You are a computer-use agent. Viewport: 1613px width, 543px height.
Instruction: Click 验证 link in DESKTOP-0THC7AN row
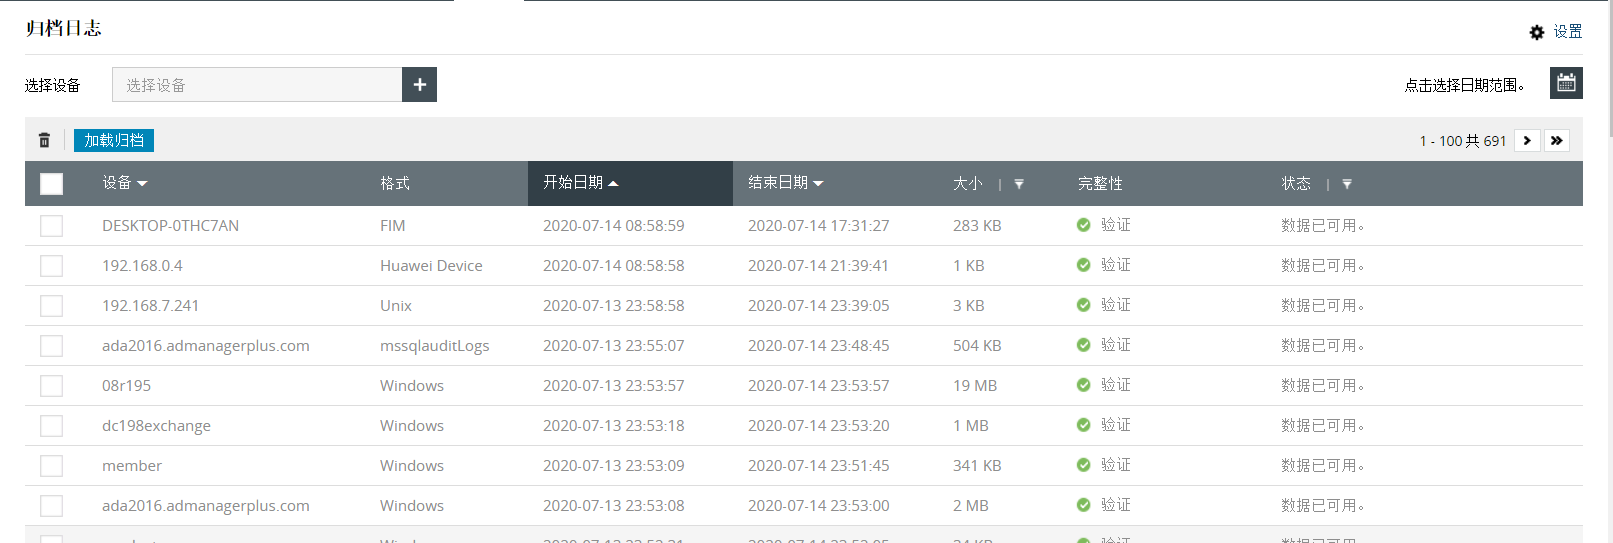click(x=1116, y=225)
